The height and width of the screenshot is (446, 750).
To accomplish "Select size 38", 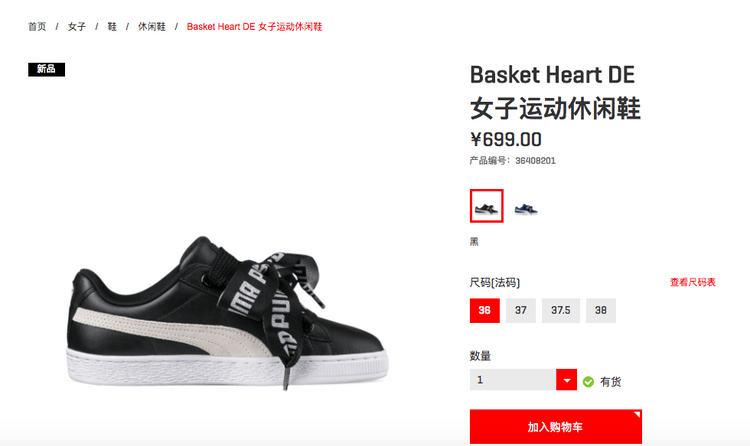I will (601, 311).
